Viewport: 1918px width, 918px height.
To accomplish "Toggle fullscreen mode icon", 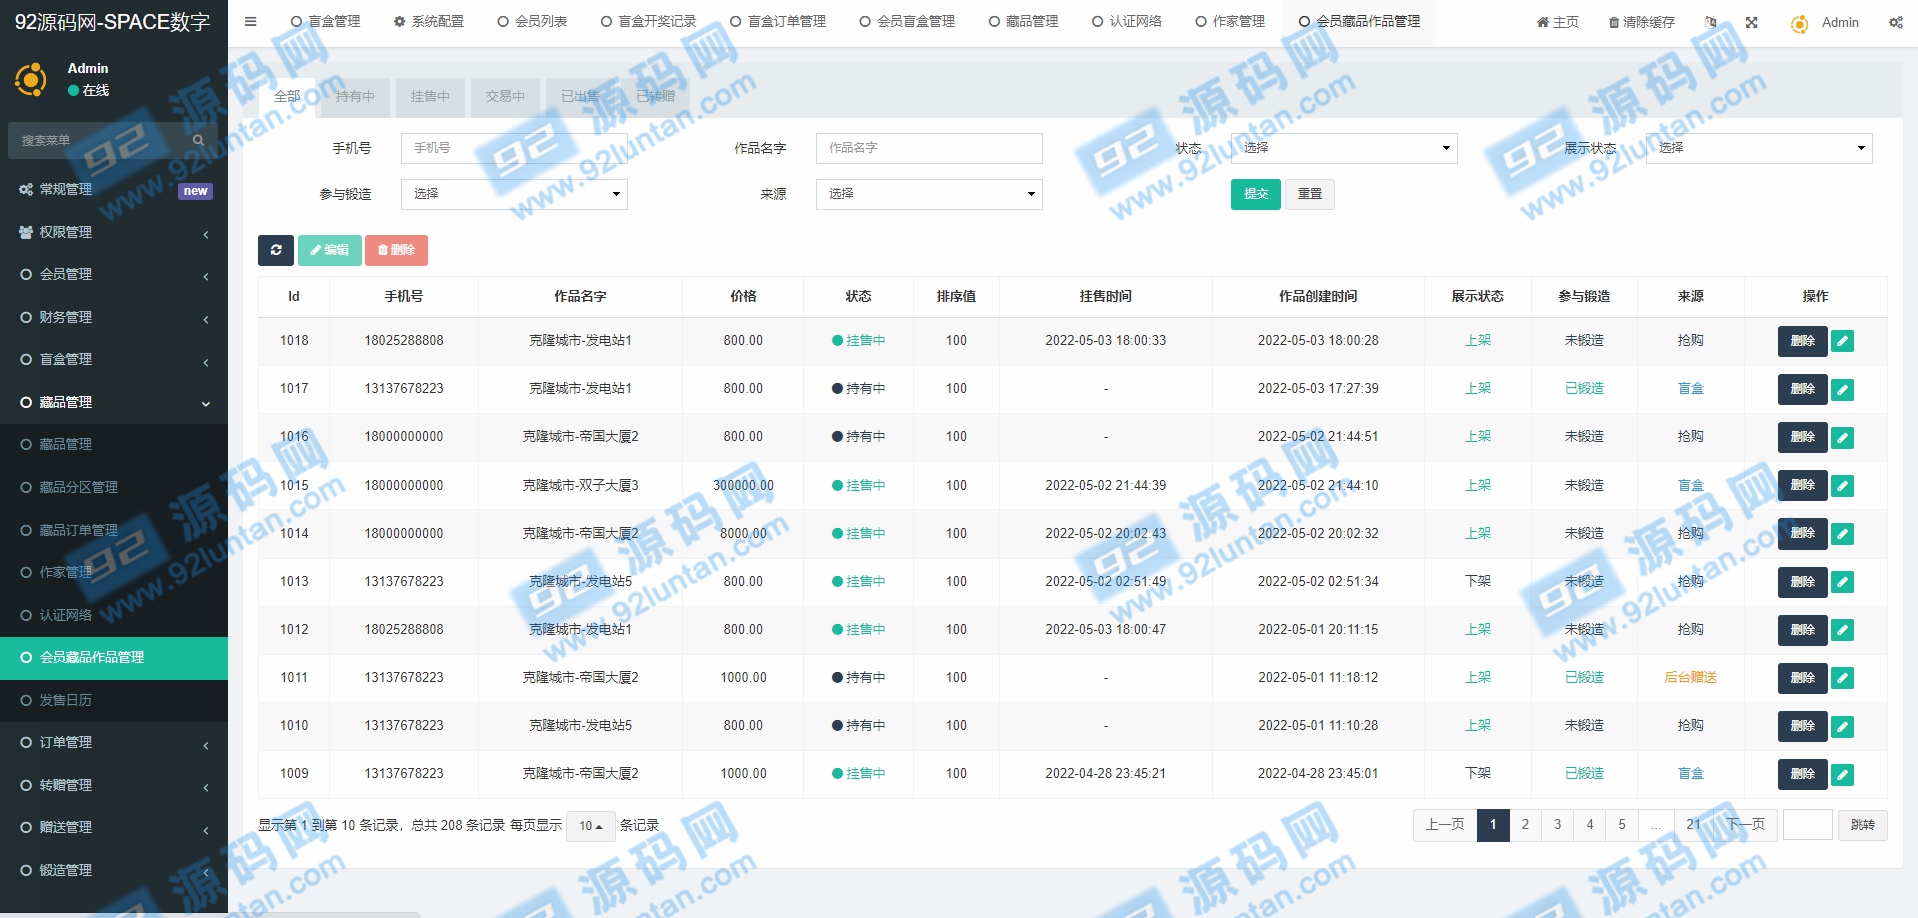I will (1751, 22).
